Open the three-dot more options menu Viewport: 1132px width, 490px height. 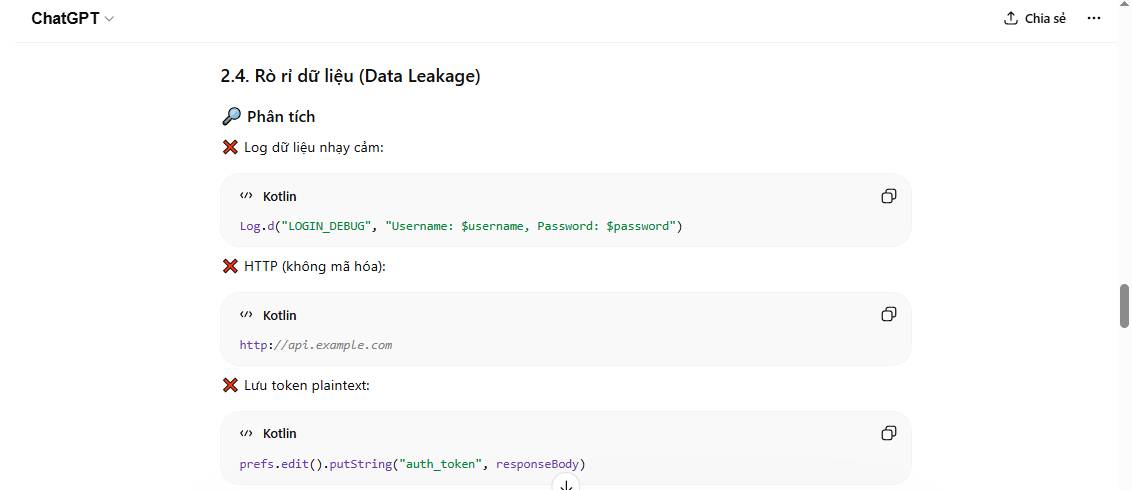[x=1095, y=19]
